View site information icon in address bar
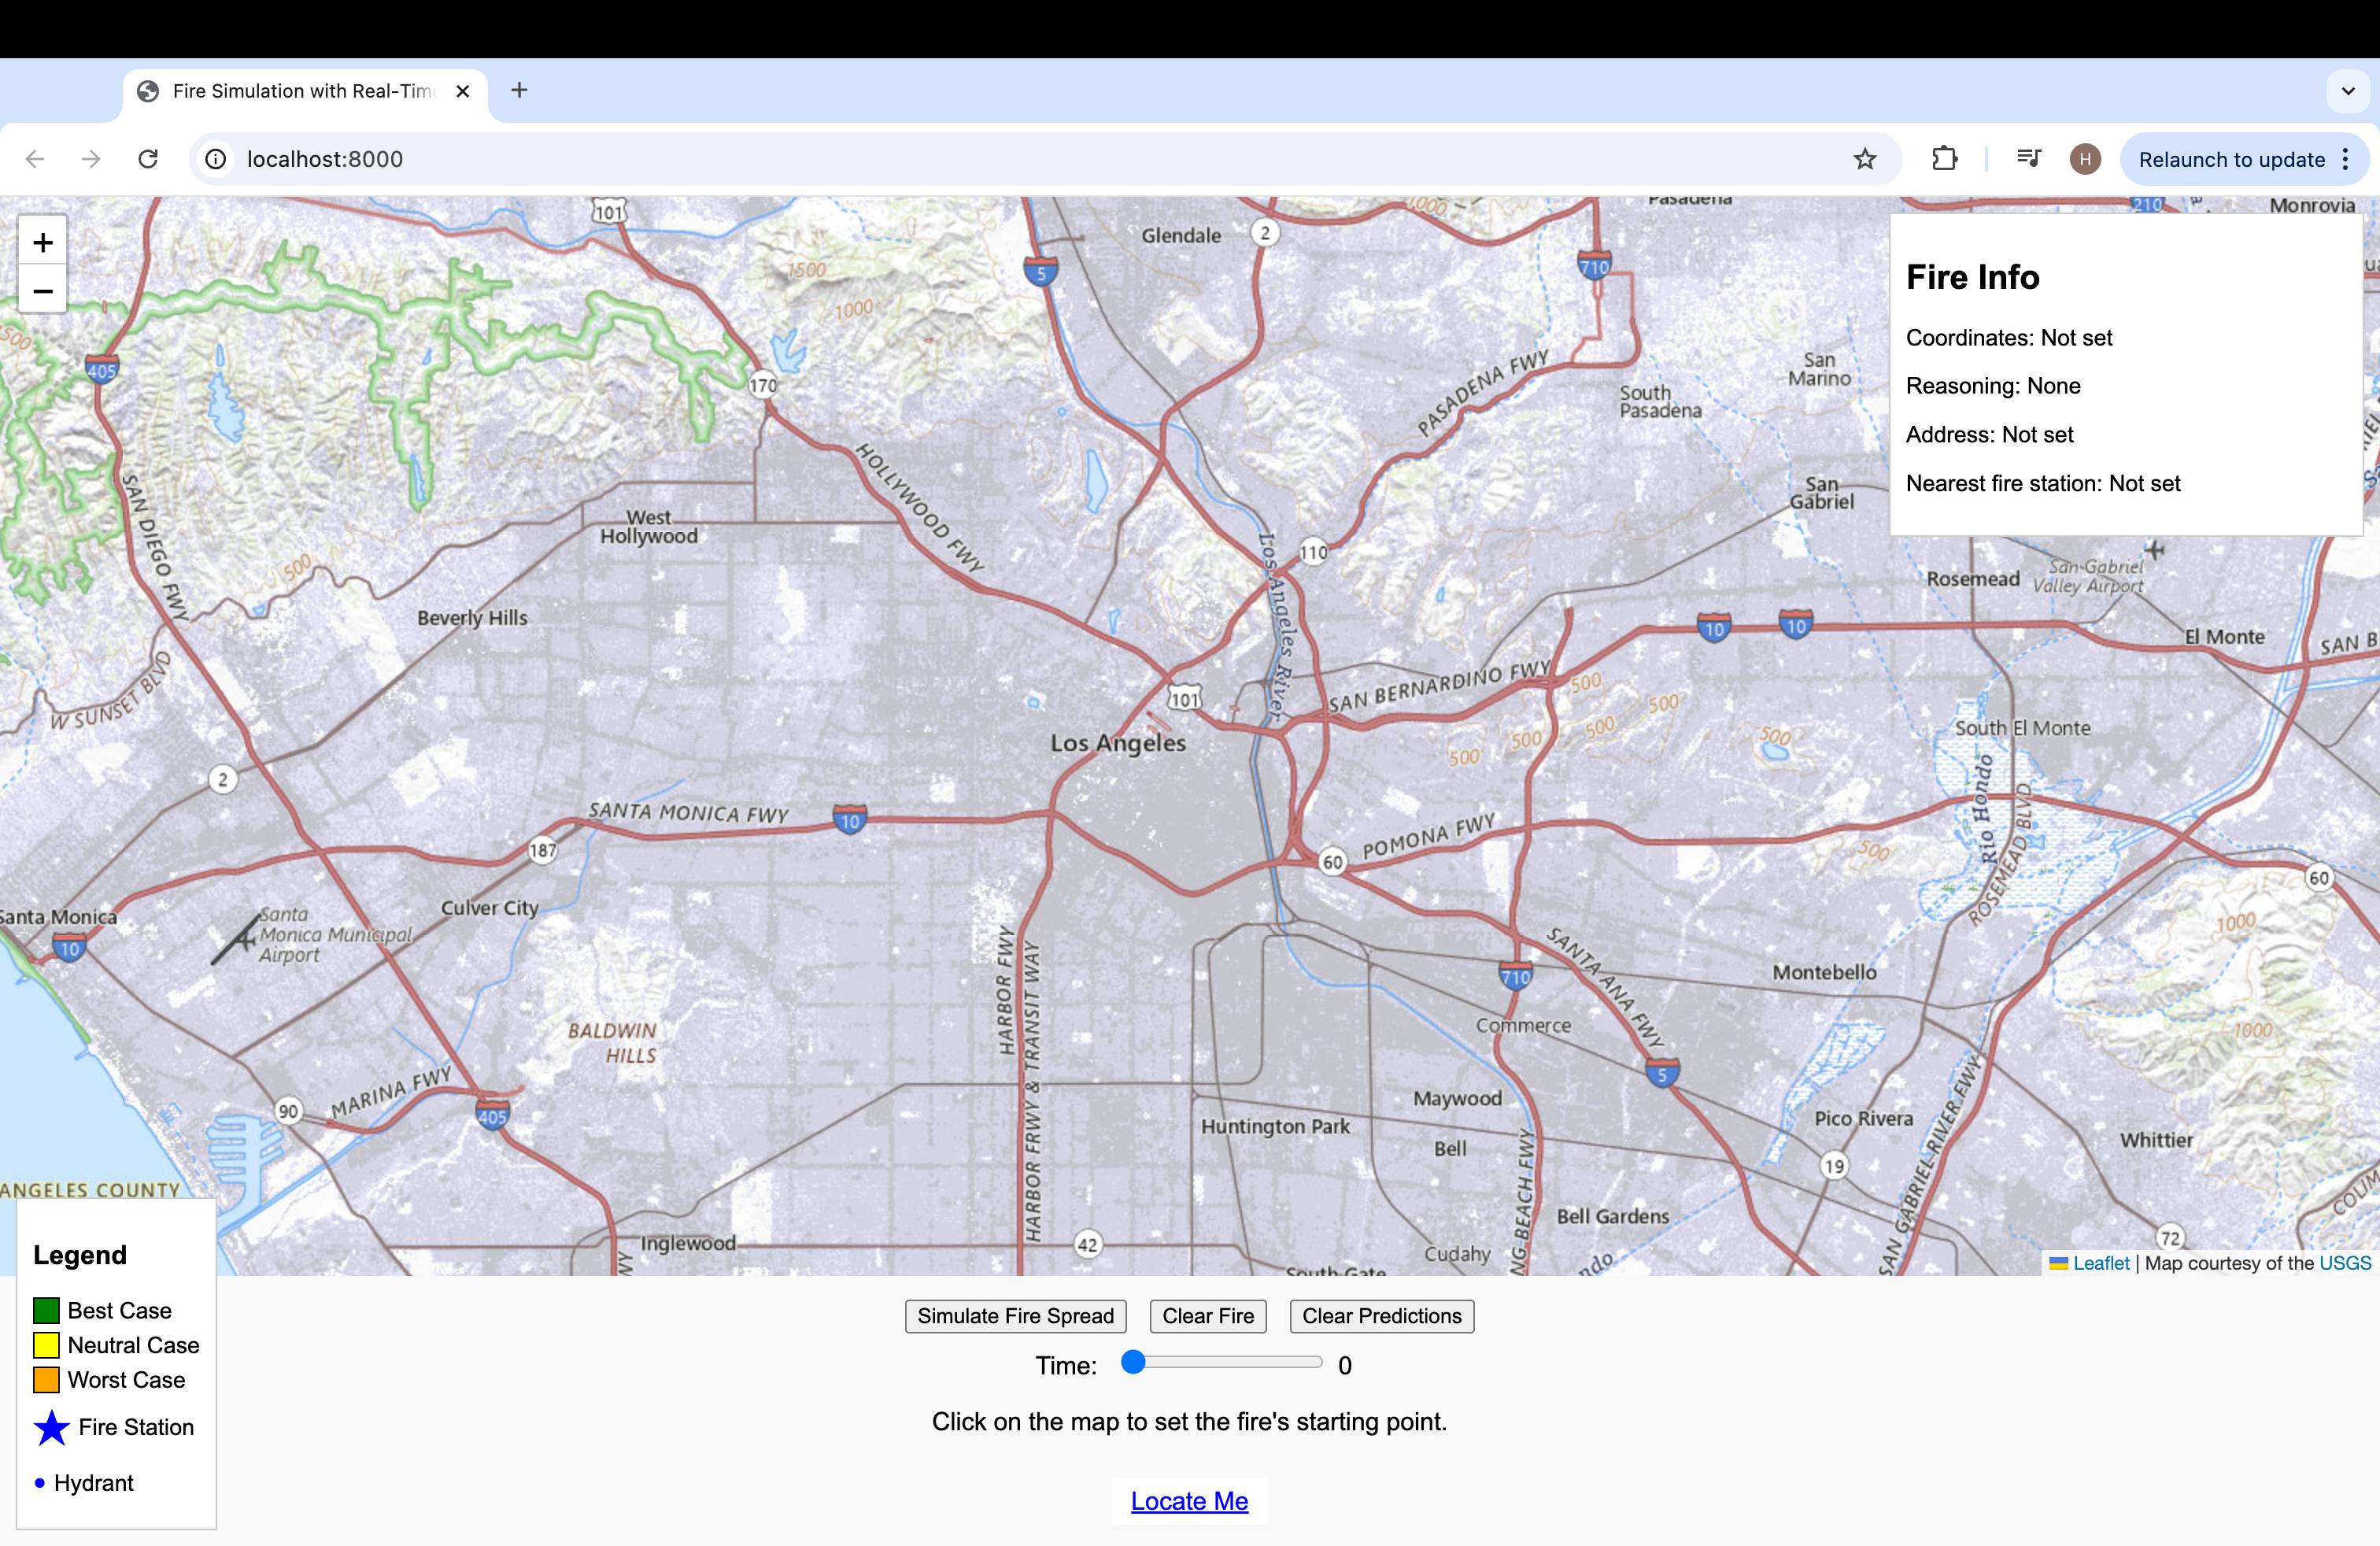2380x1546 pixels. [x=215, y=159]
